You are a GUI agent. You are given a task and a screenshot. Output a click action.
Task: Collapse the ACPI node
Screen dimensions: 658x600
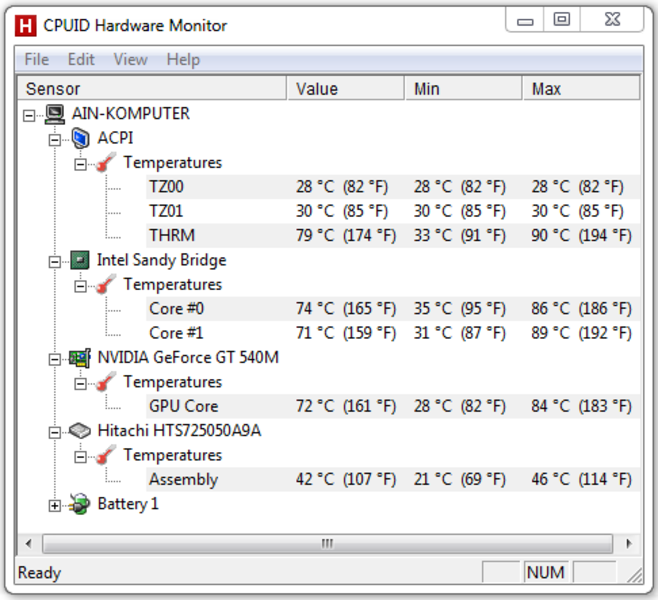pyautogui.click(x=55, y=140)
